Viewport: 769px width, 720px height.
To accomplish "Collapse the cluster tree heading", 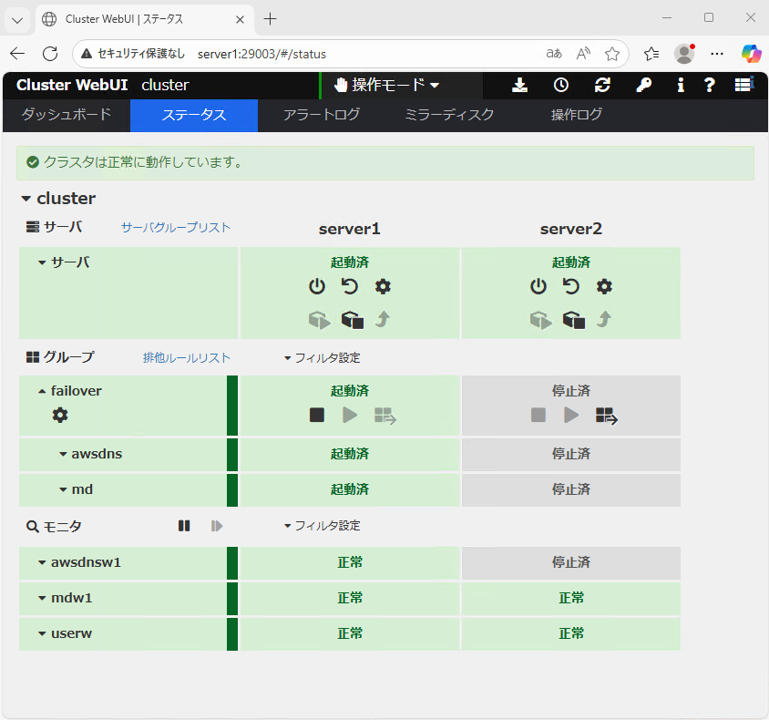I will click(27, 199).
